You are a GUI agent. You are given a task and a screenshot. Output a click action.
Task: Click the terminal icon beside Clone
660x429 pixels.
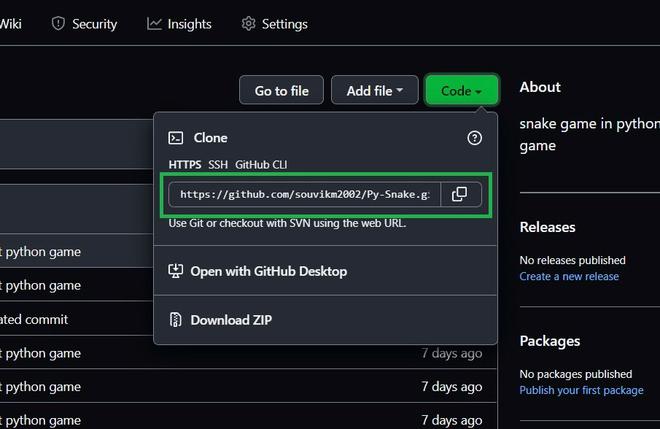[x=176, y=138]
